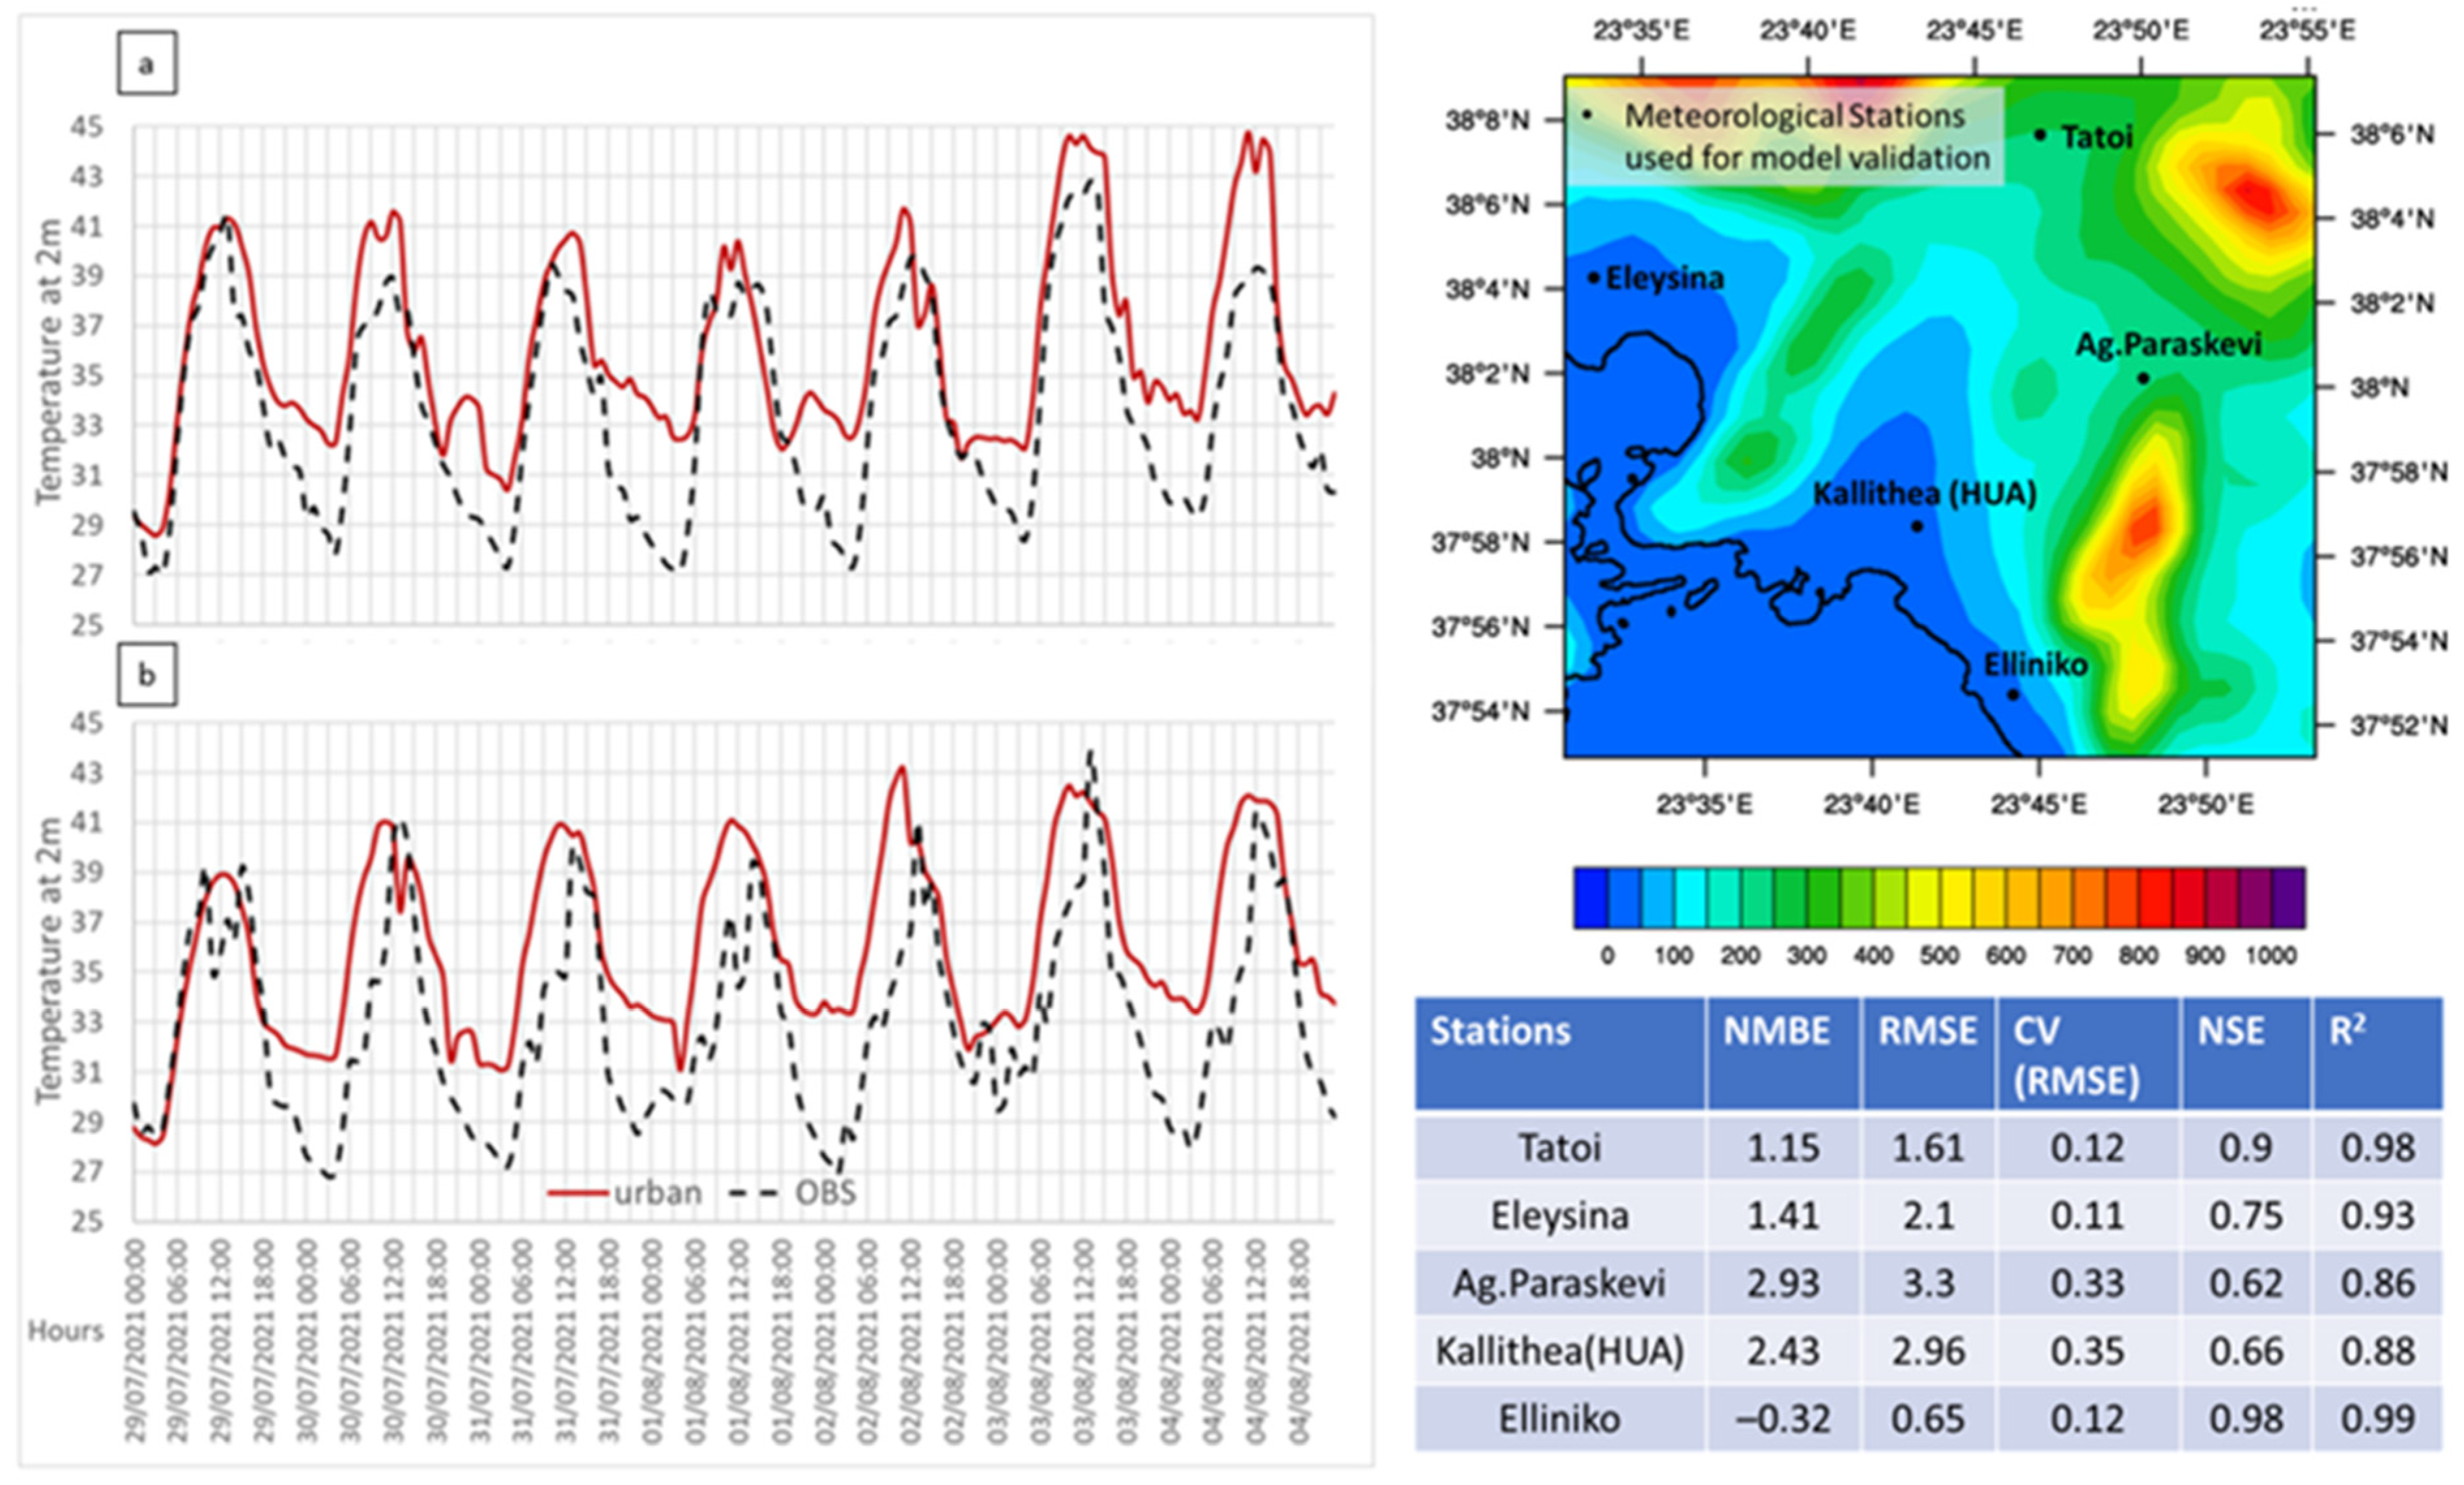The height and width of the screenshot is (1485, 2464).
Task: Click the Tatoi station marker dot
Action: [x=2040, y=135]
